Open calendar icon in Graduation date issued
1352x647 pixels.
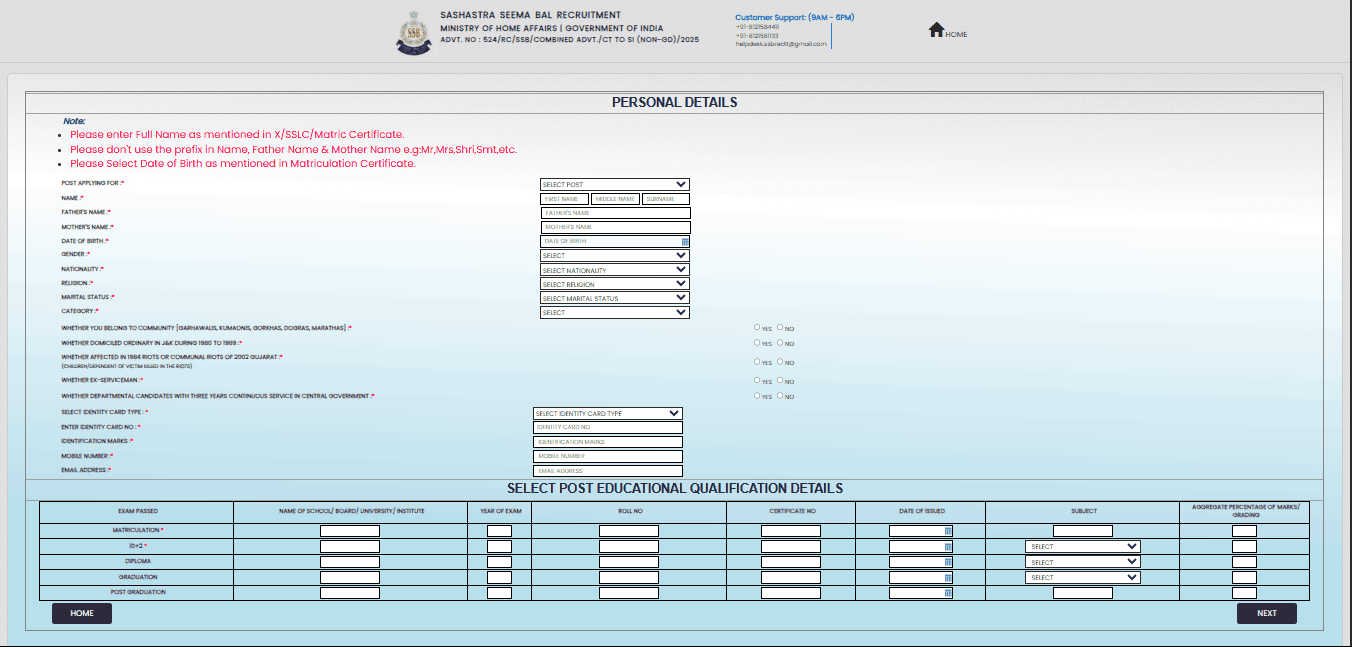click(948, 577)
